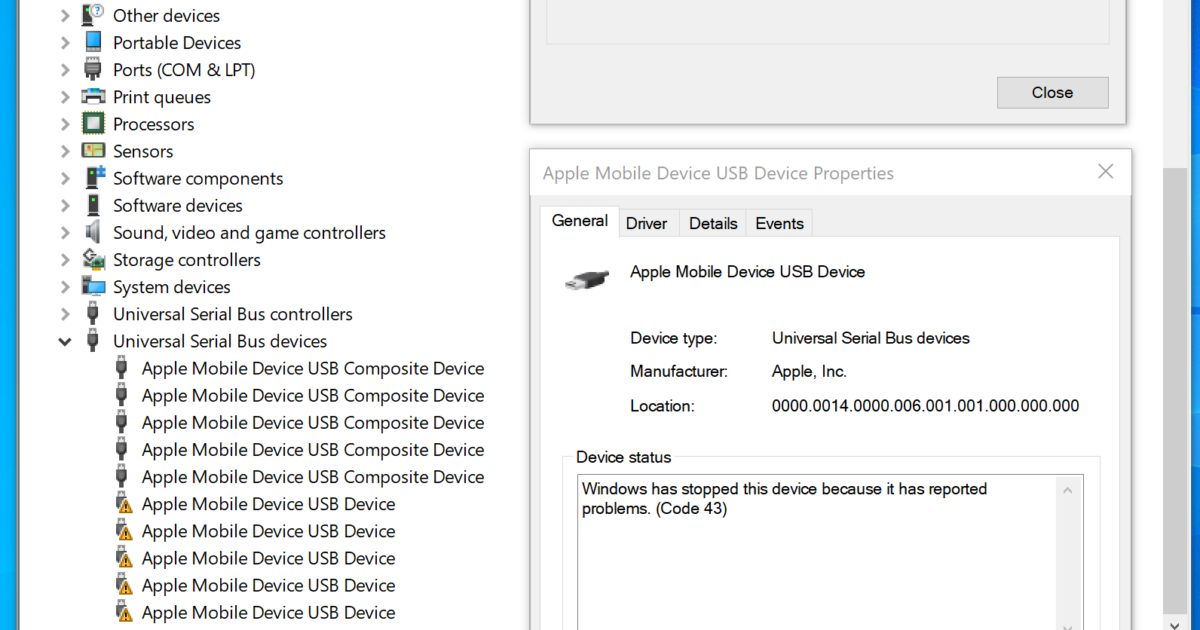Collapse the Universal Serial Bus devices category
1200x630 pixels.
64,341
